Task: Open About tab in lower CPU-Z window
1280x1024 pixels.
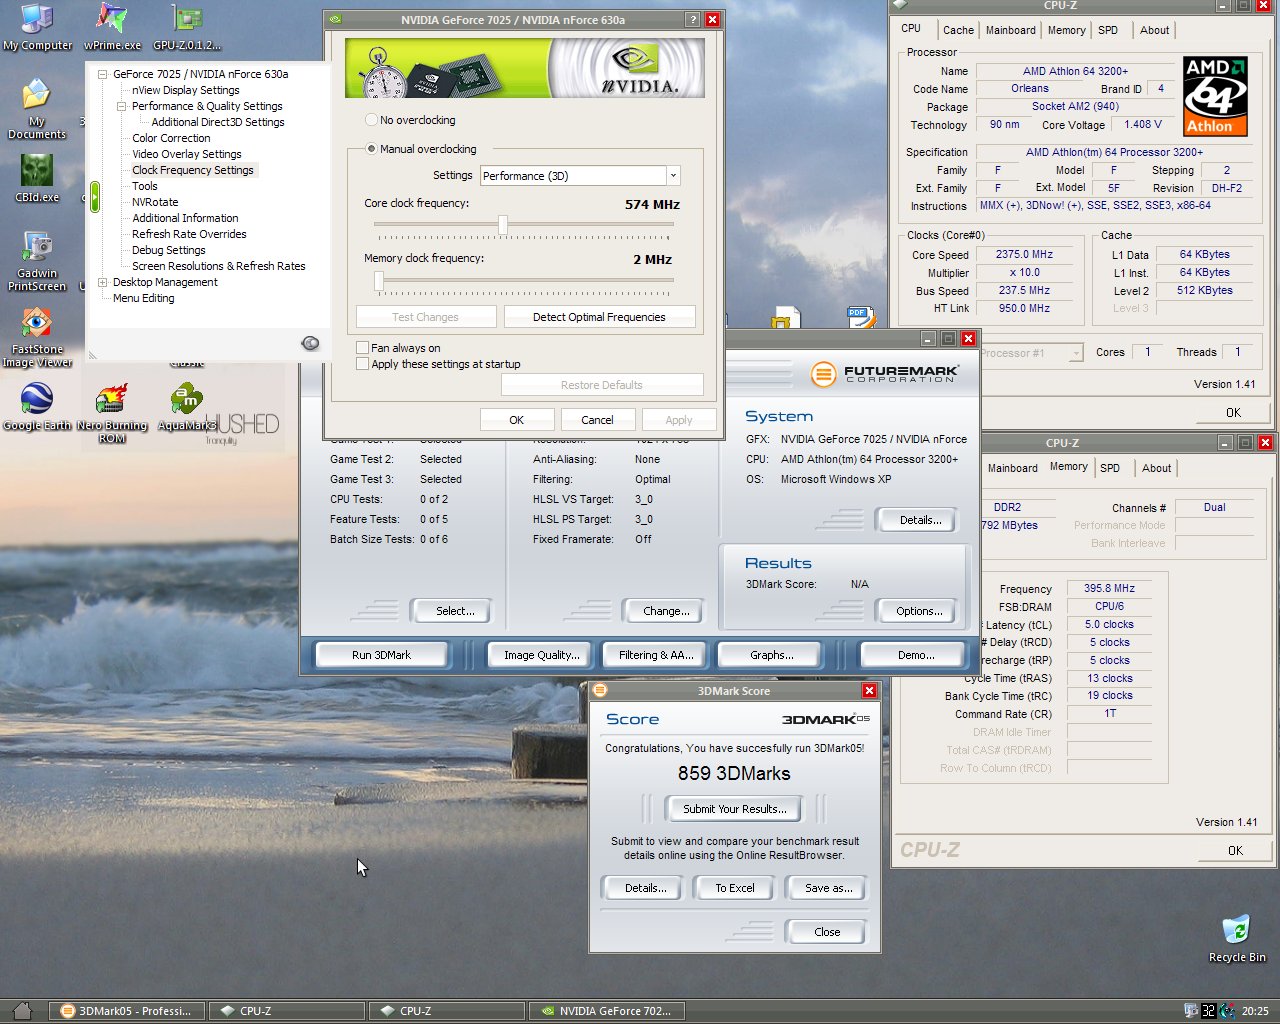Action: 1157,468
